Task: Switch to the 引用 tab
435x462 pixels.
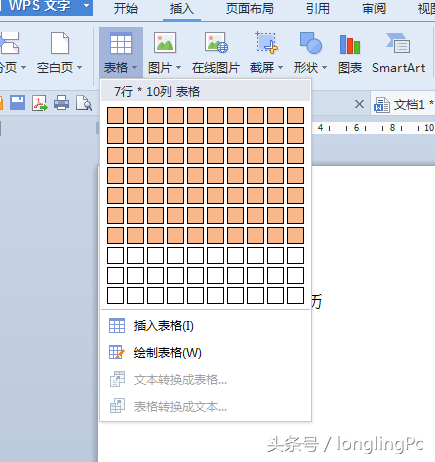Action: click(x=318, y=9)
